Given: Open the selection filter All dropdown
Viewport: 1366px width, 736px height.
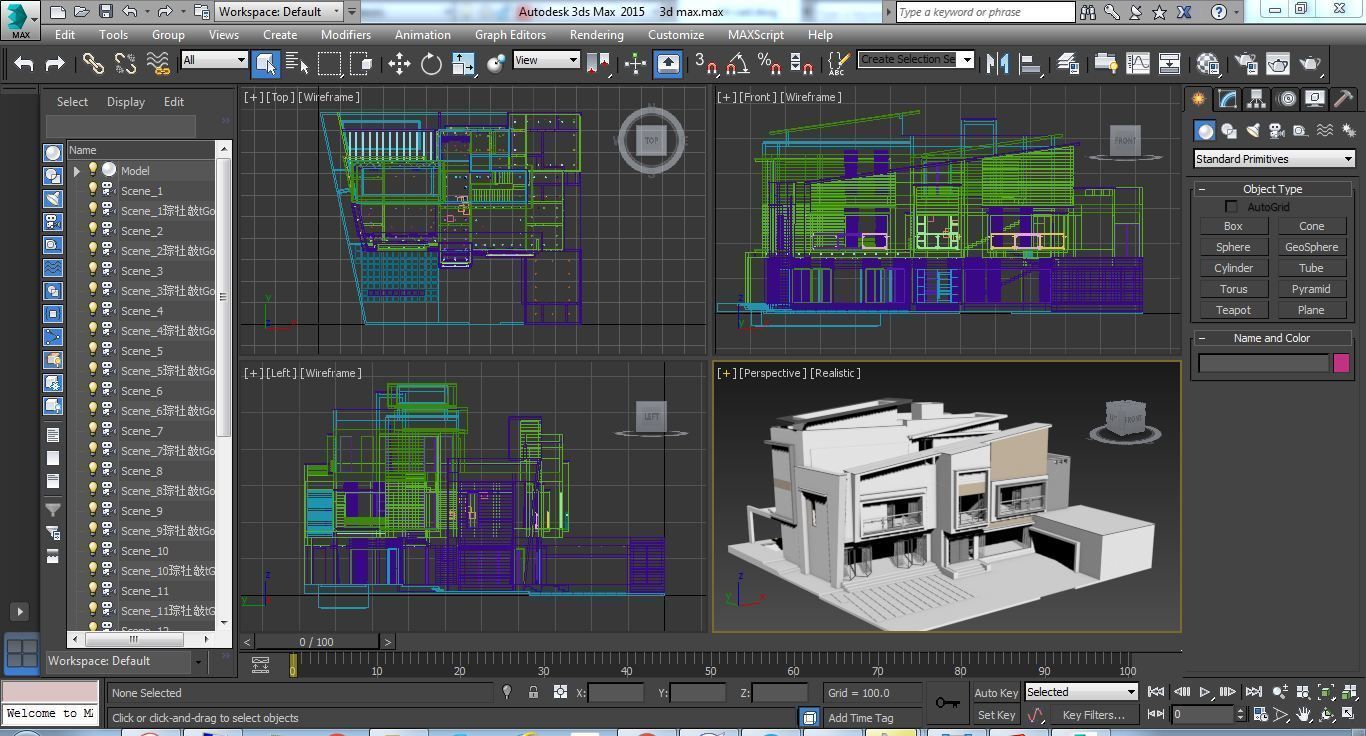Looking at the screenshot, I should coord(214,60).
